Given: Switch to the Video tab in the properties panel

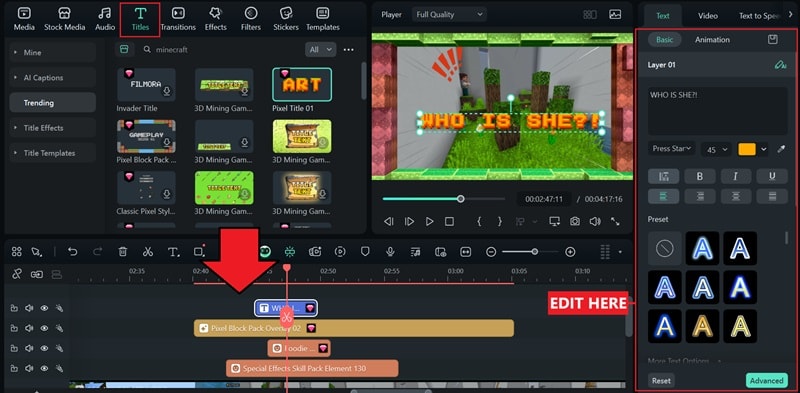Looking at the screenshot, I should pos(708,16).
